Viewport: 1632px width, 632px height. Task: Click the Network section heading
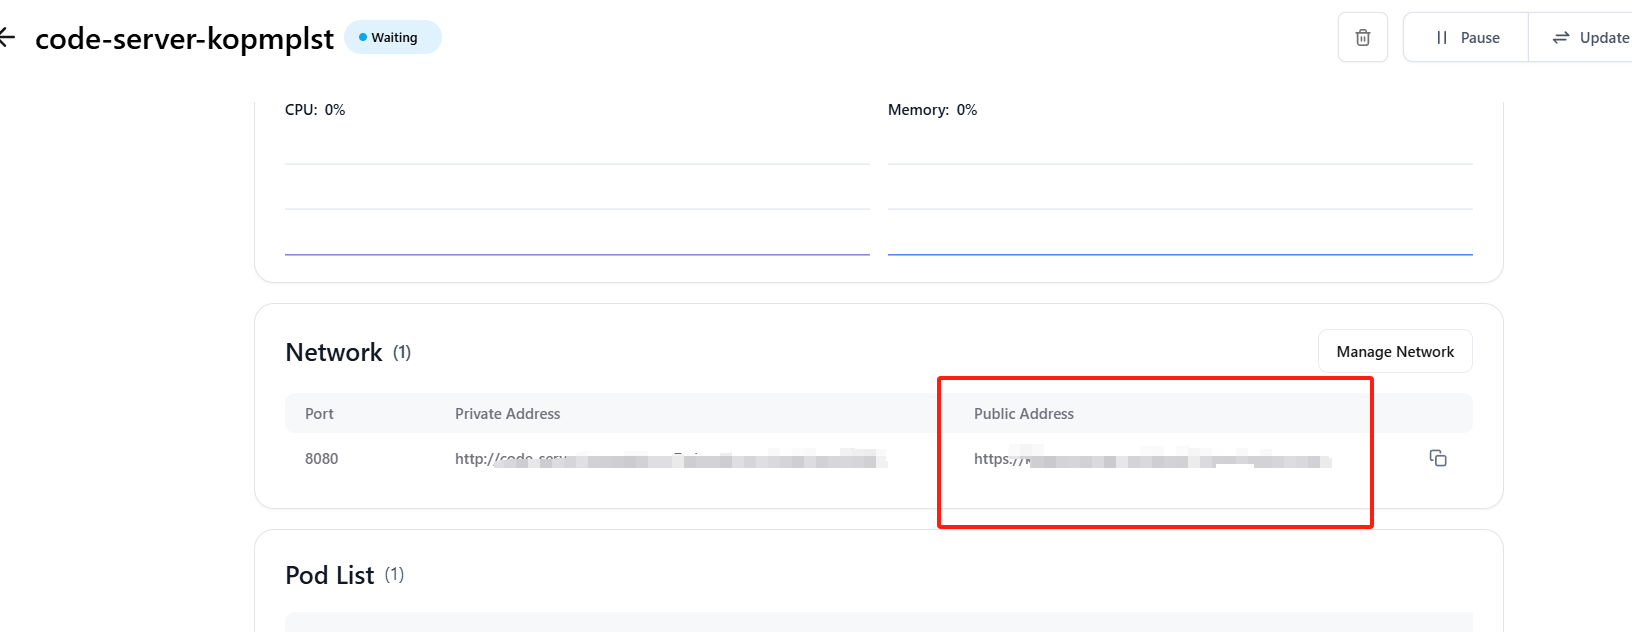point(334,352)
